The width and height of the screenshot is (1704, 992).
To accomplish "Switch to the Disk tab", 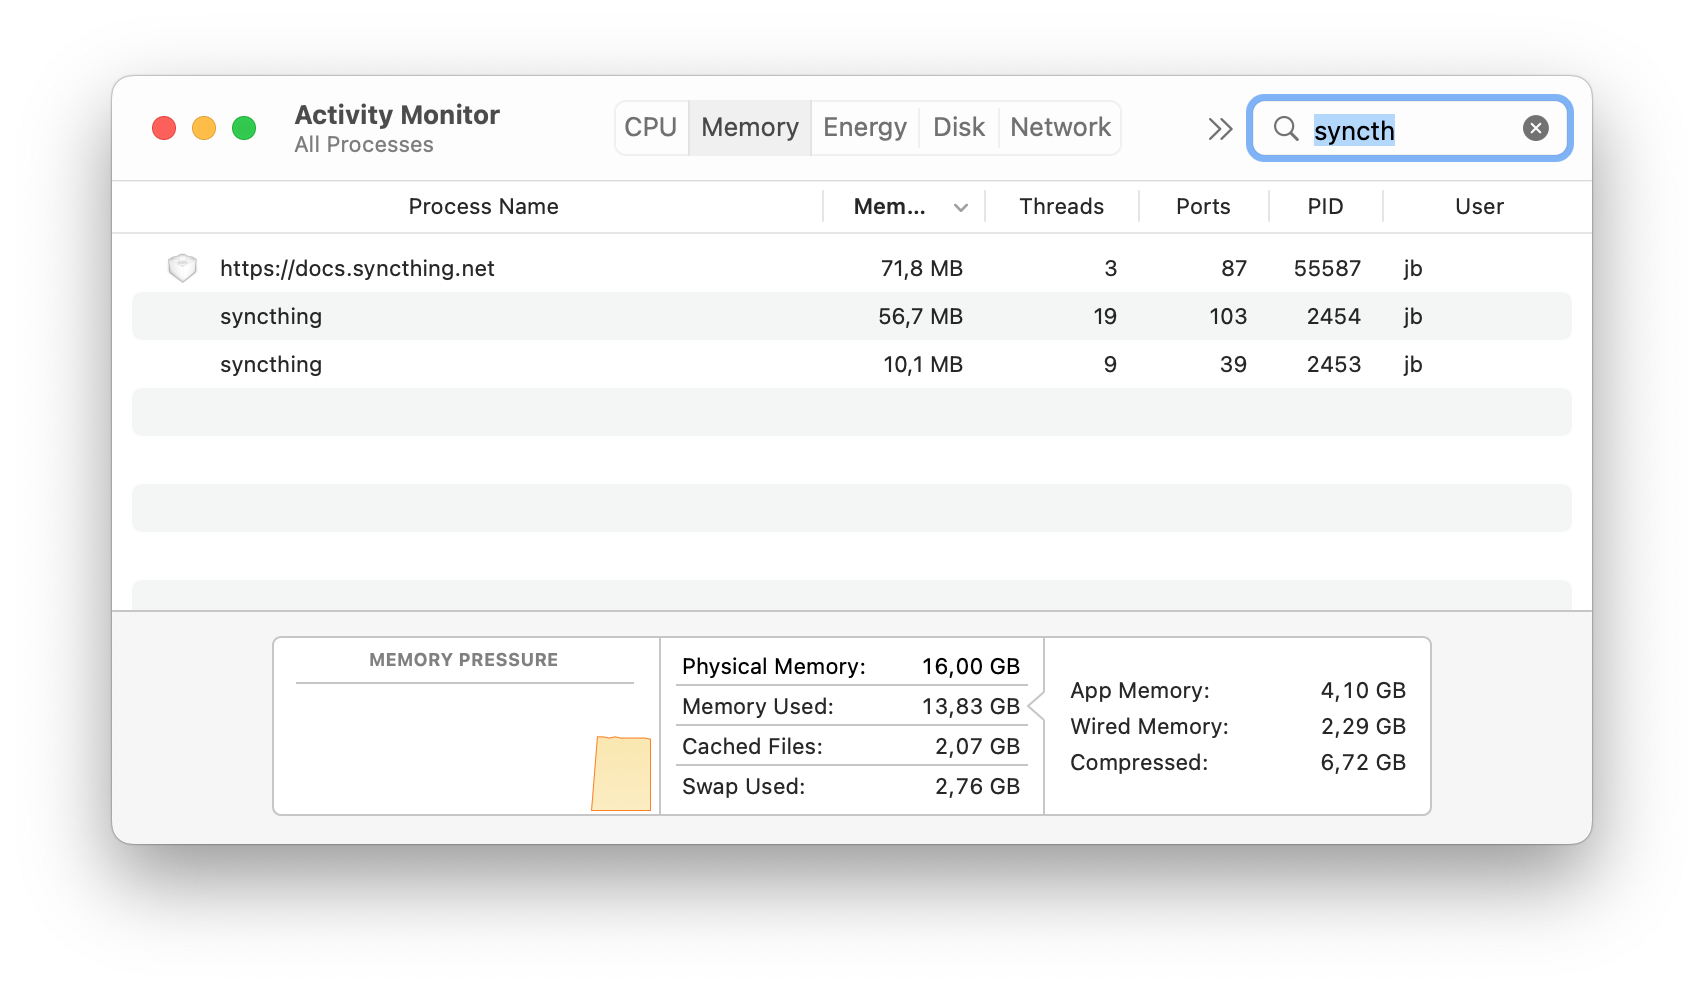I will (959, 128).
